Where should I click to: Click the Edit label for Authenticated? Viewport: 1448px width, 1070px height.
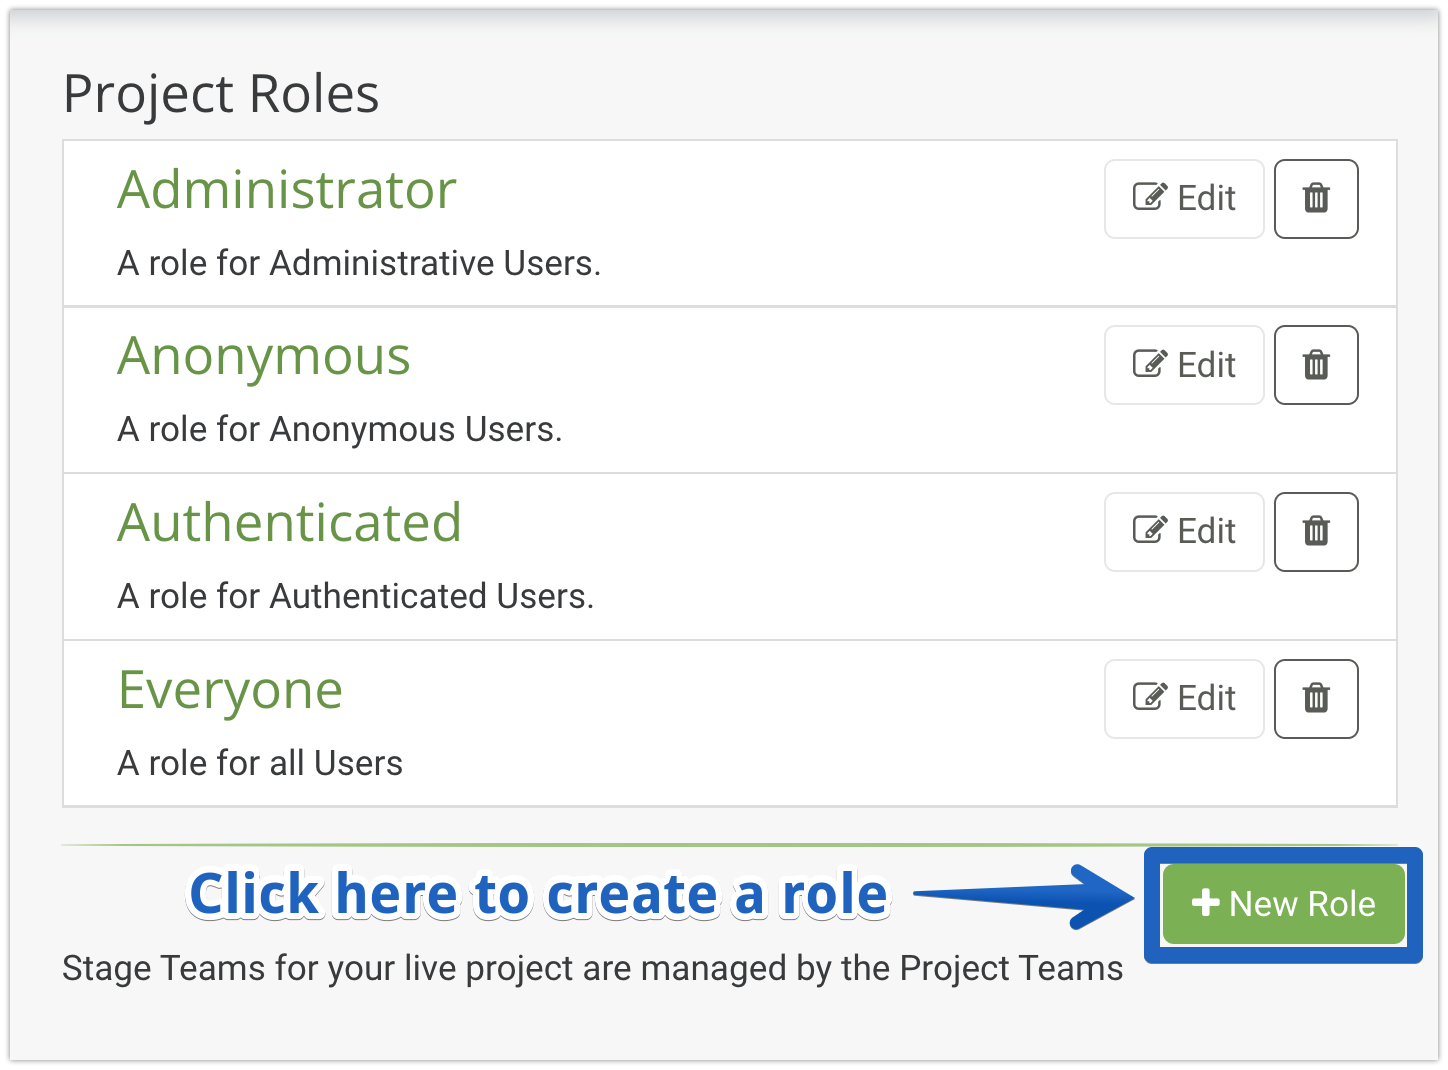pyautogui.click(x=1207, y=531)
